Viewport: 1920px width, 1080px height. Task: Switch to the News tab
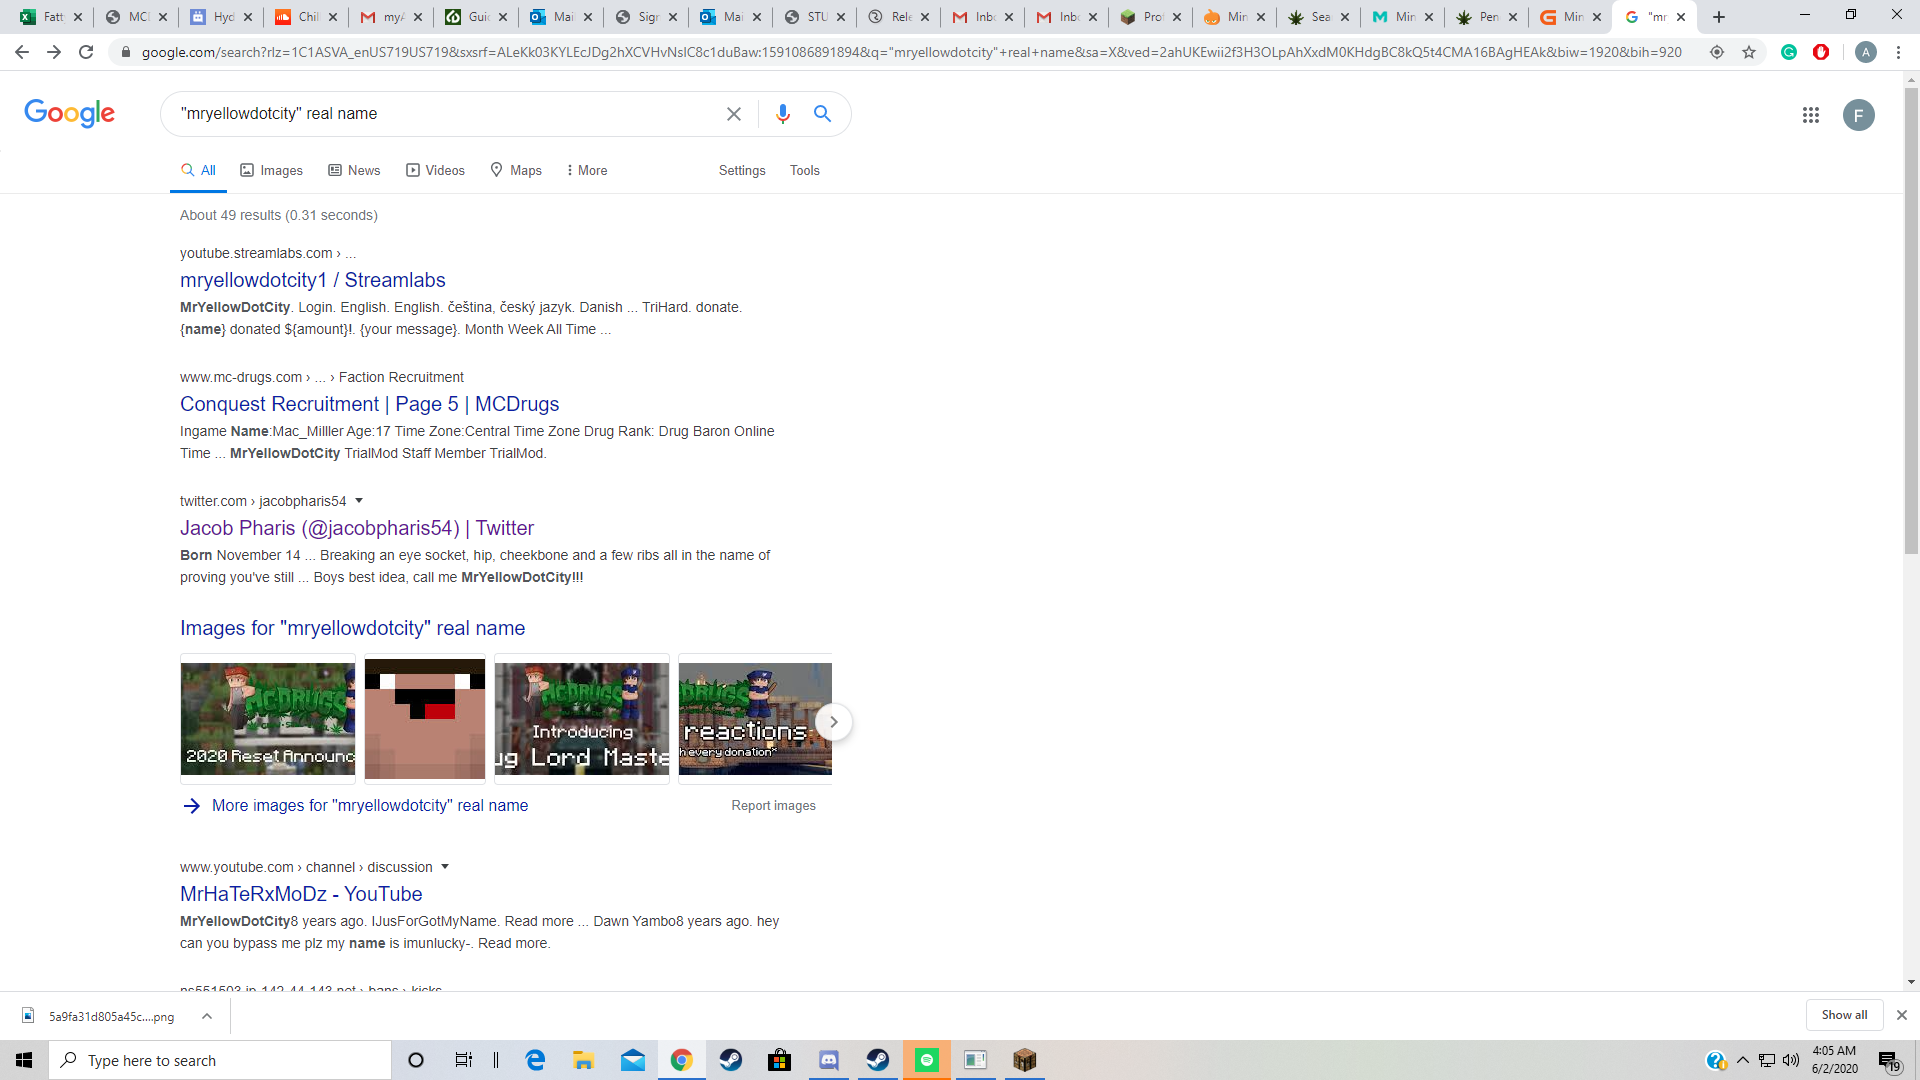click(x=354, y=171)
